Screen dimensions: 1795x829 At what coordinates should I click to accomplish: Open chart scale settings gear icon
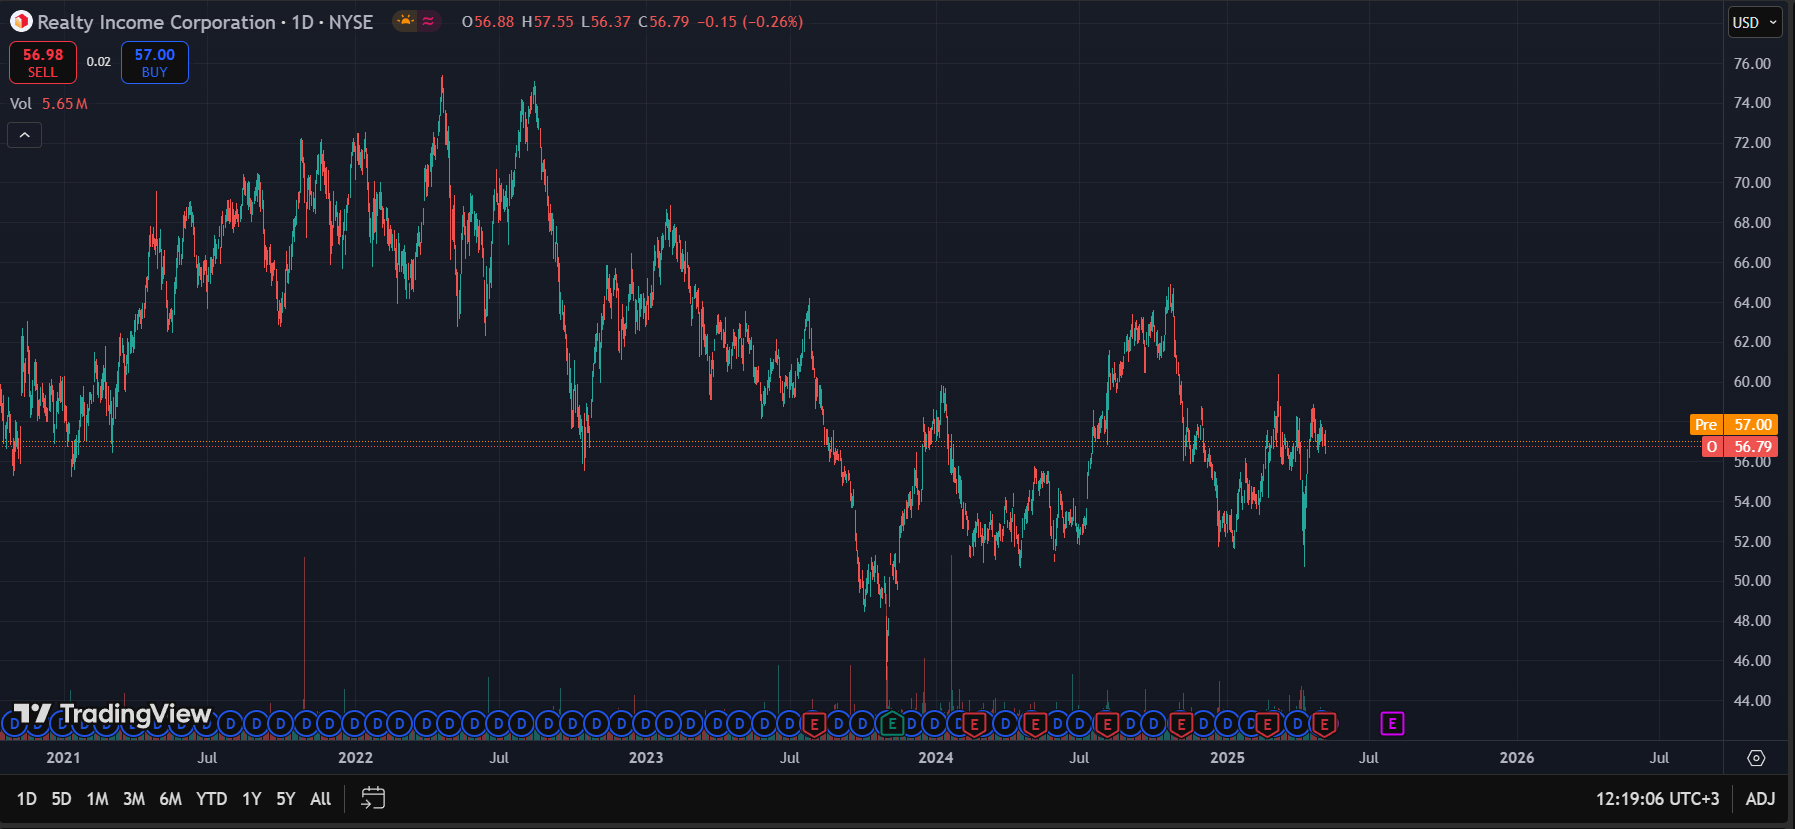(x=1756, y=758)
